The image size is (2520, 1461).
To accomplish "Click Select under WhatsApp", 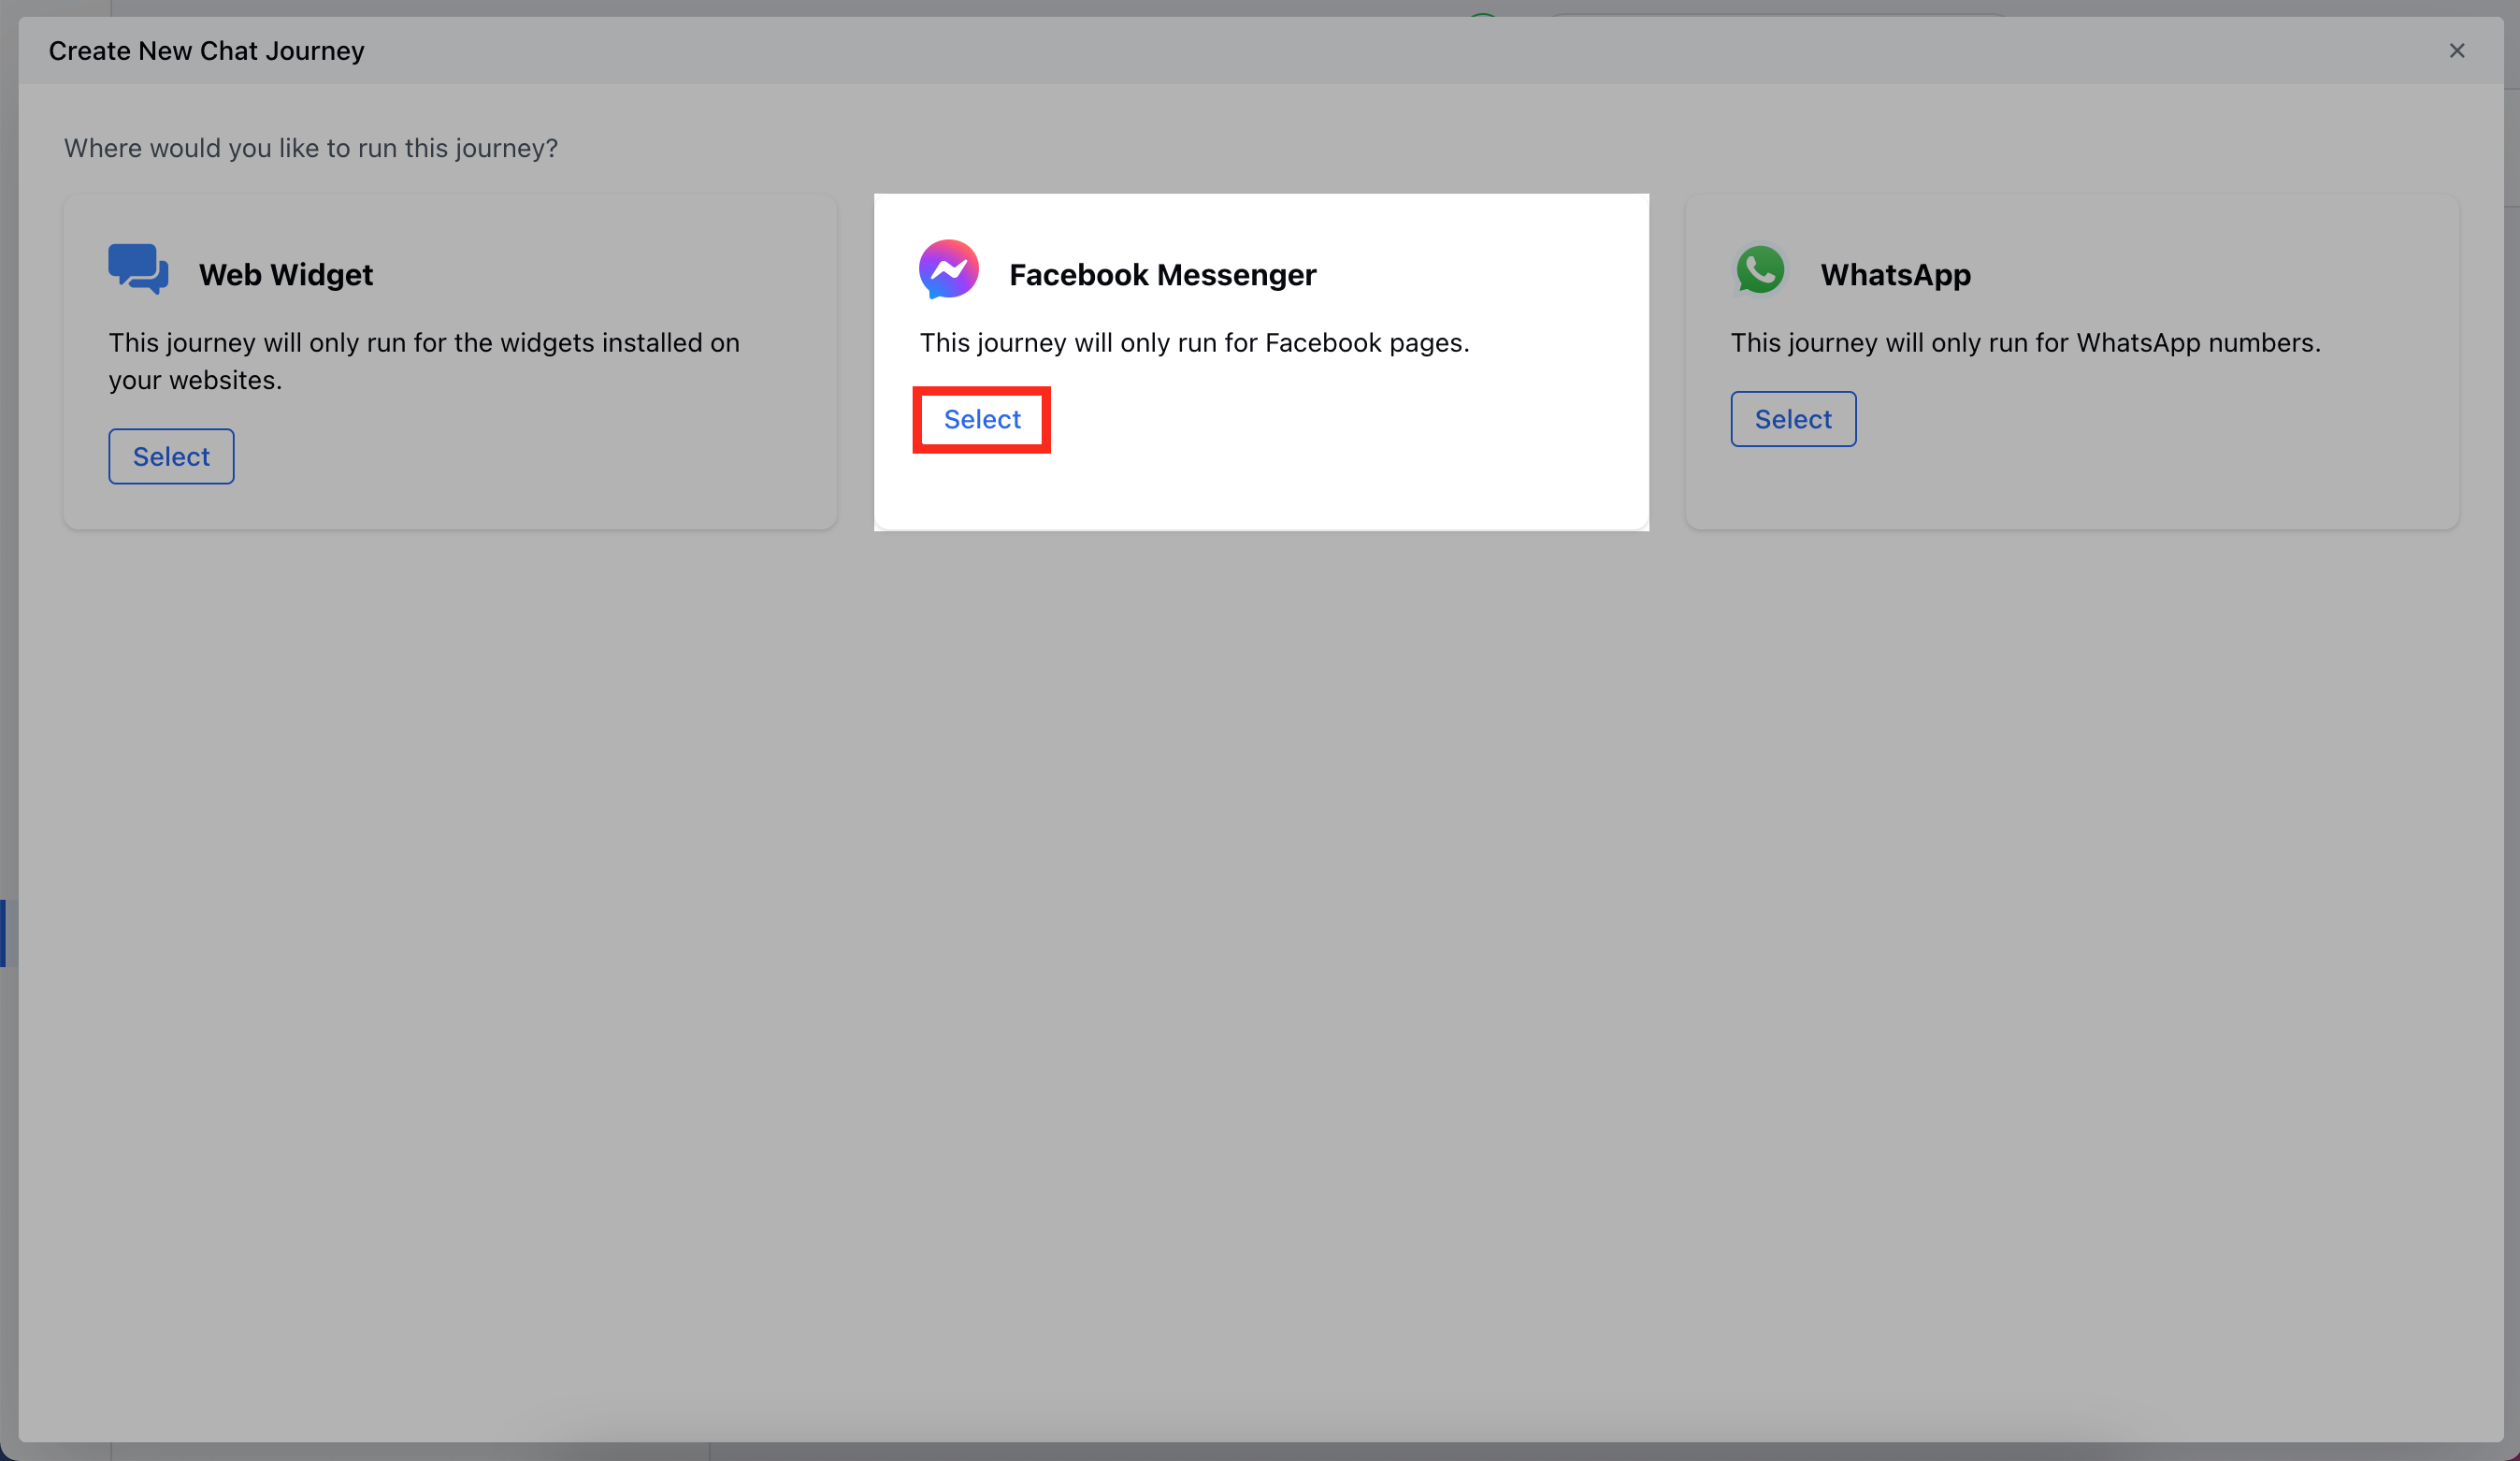I will (x=1793, y=419).
